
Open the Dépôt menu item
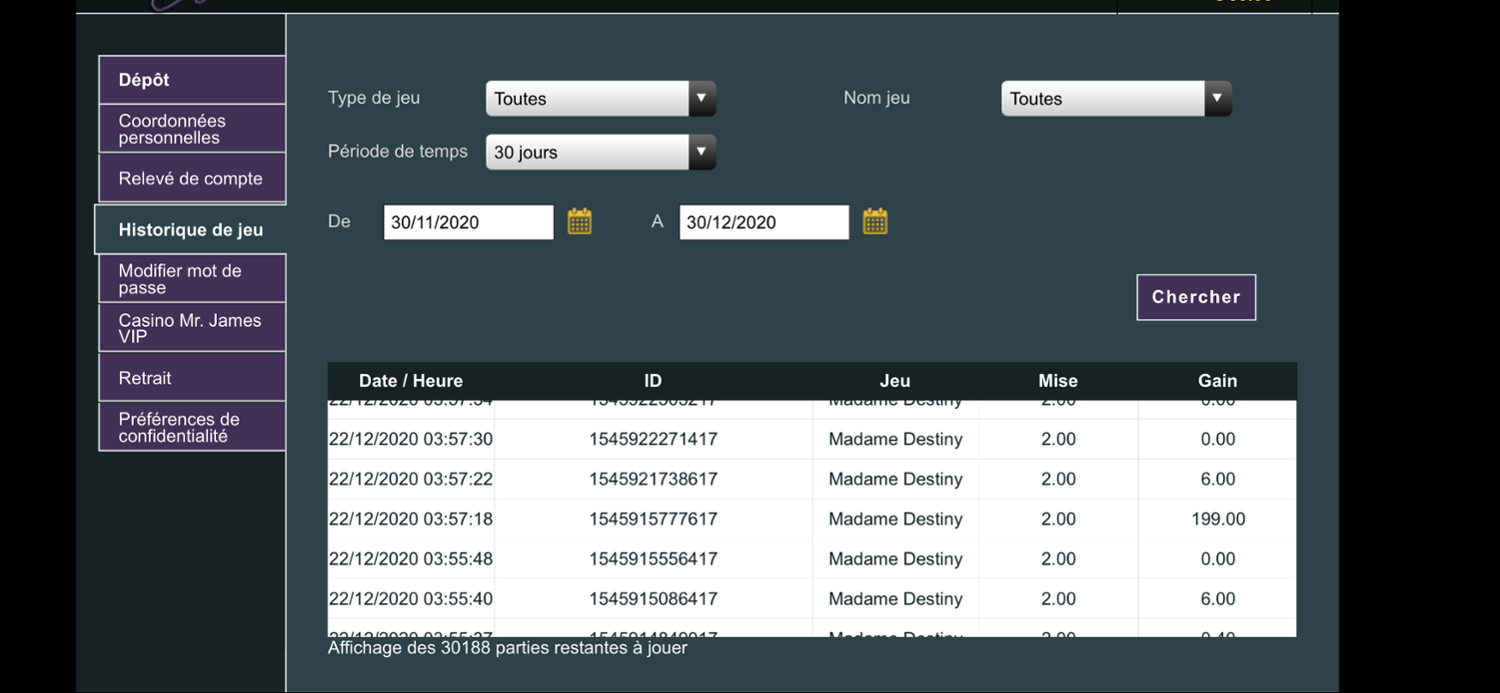[192, 80]
